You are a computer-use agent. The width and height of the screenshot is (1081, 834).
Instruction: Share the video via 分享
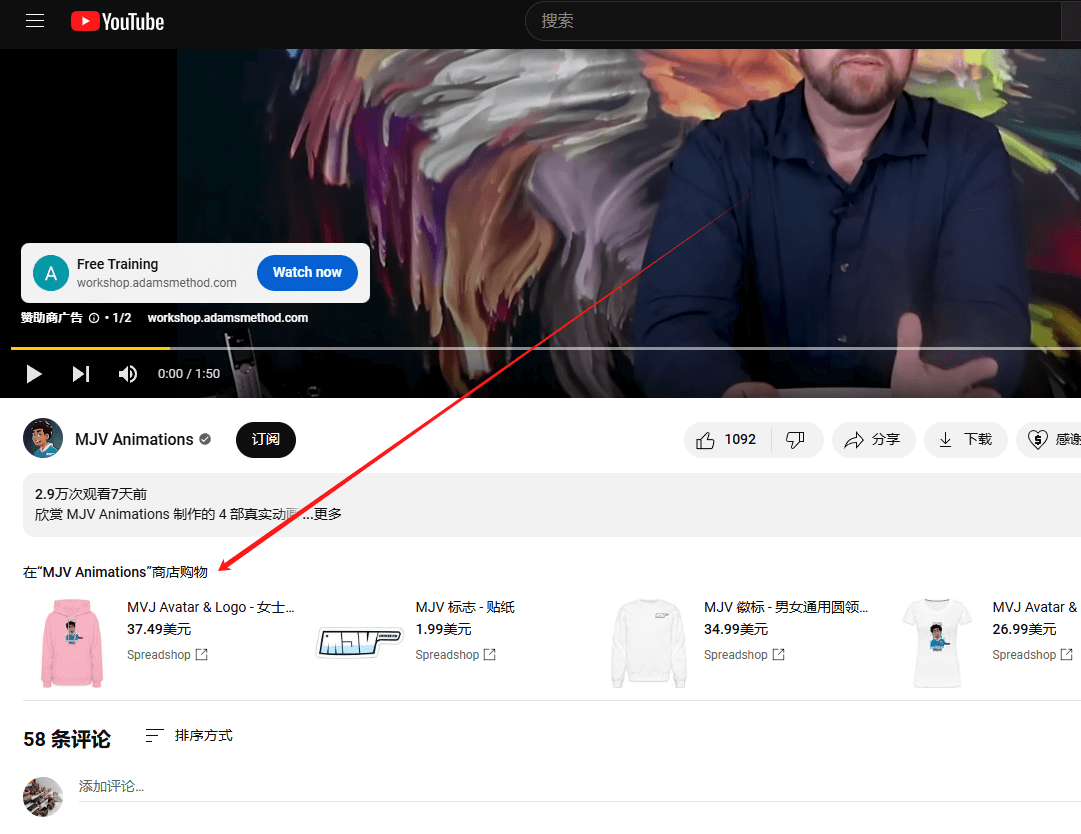(873, 440)
